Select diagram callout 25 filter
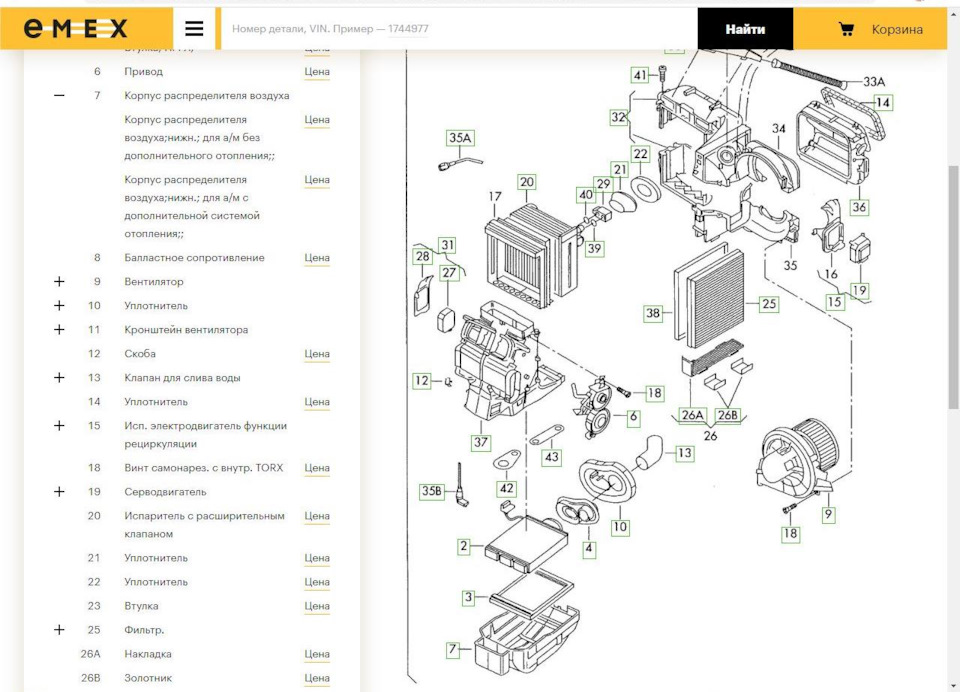 coord(769,303)
